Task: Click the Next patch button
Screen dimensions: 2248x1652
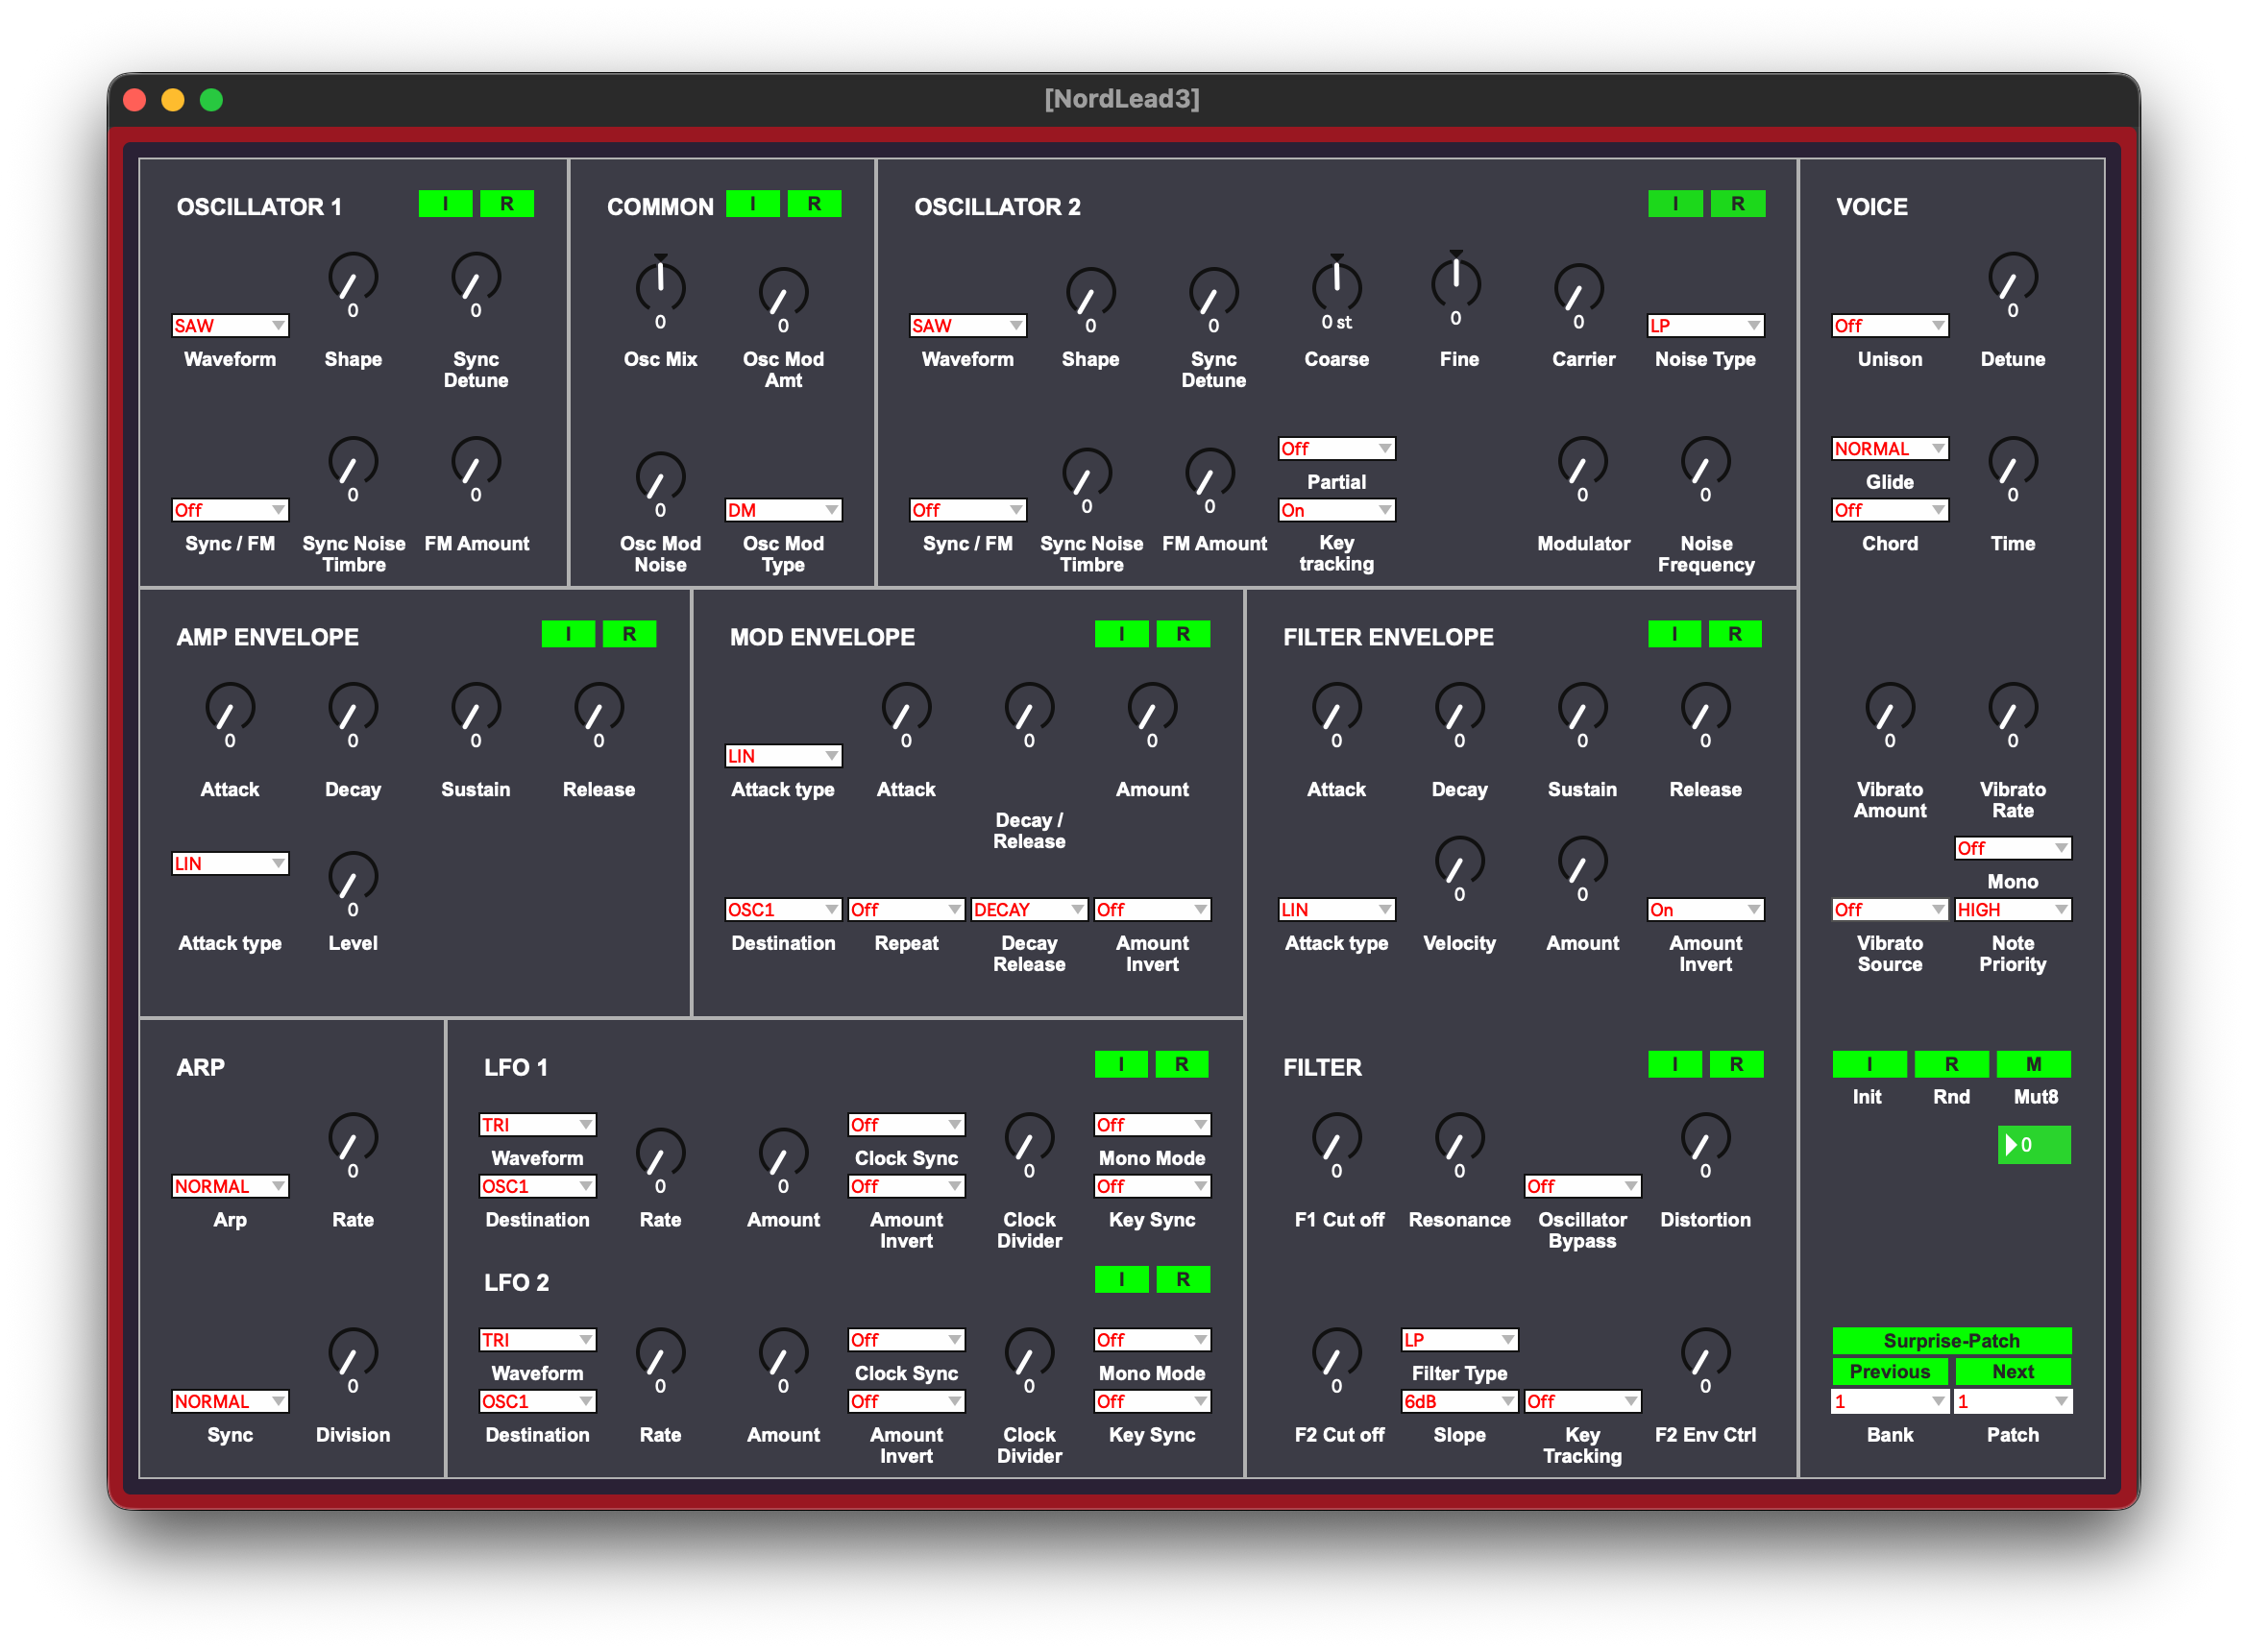Action: [2012, 1371]
